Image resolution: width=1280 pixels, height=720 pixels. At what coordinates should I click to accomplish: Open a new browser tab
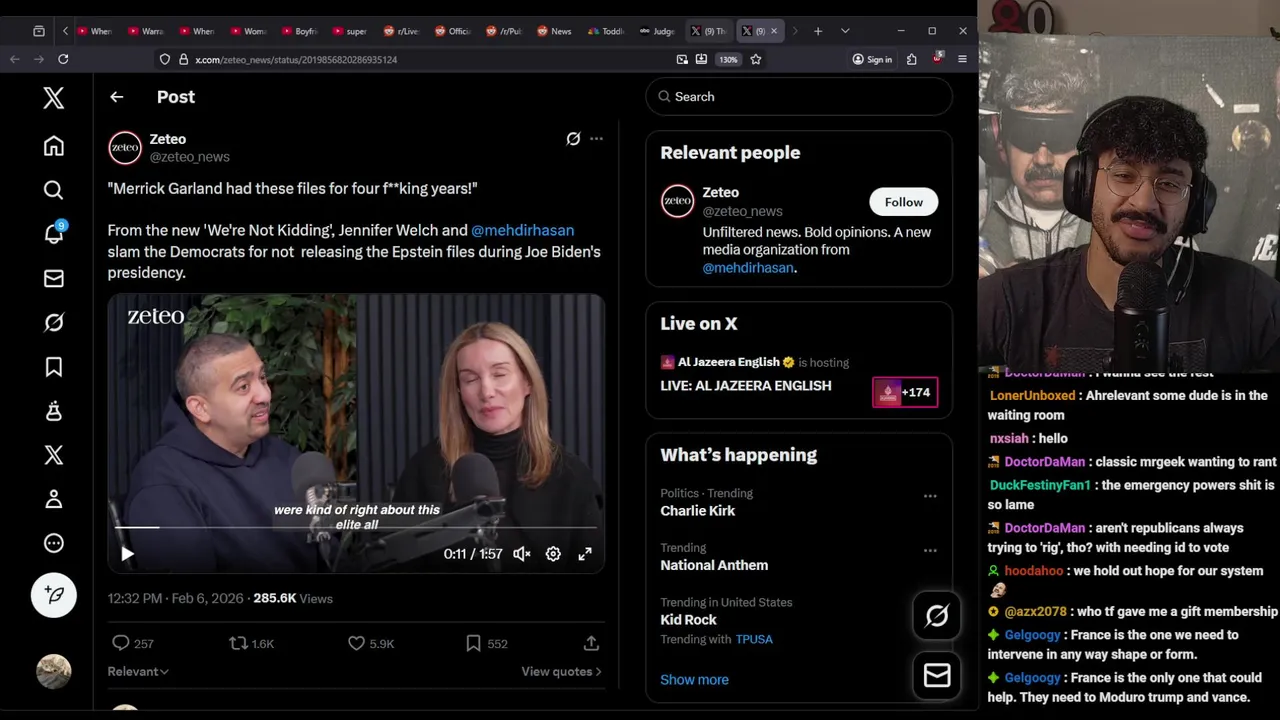(818, 31)
